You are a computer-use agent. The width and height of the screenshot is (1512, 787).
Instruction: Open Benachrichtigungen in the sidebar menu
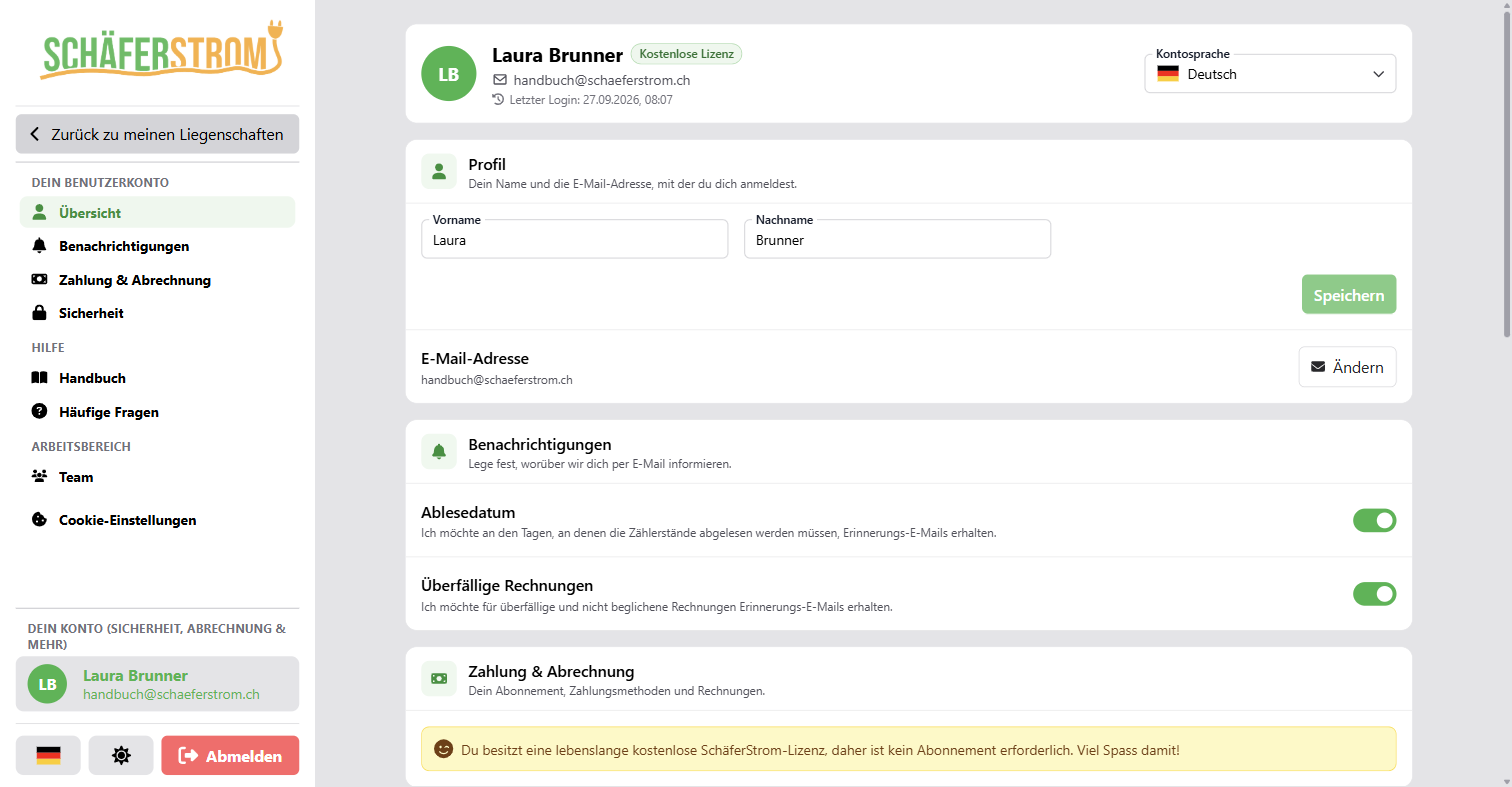click(157, 246)
